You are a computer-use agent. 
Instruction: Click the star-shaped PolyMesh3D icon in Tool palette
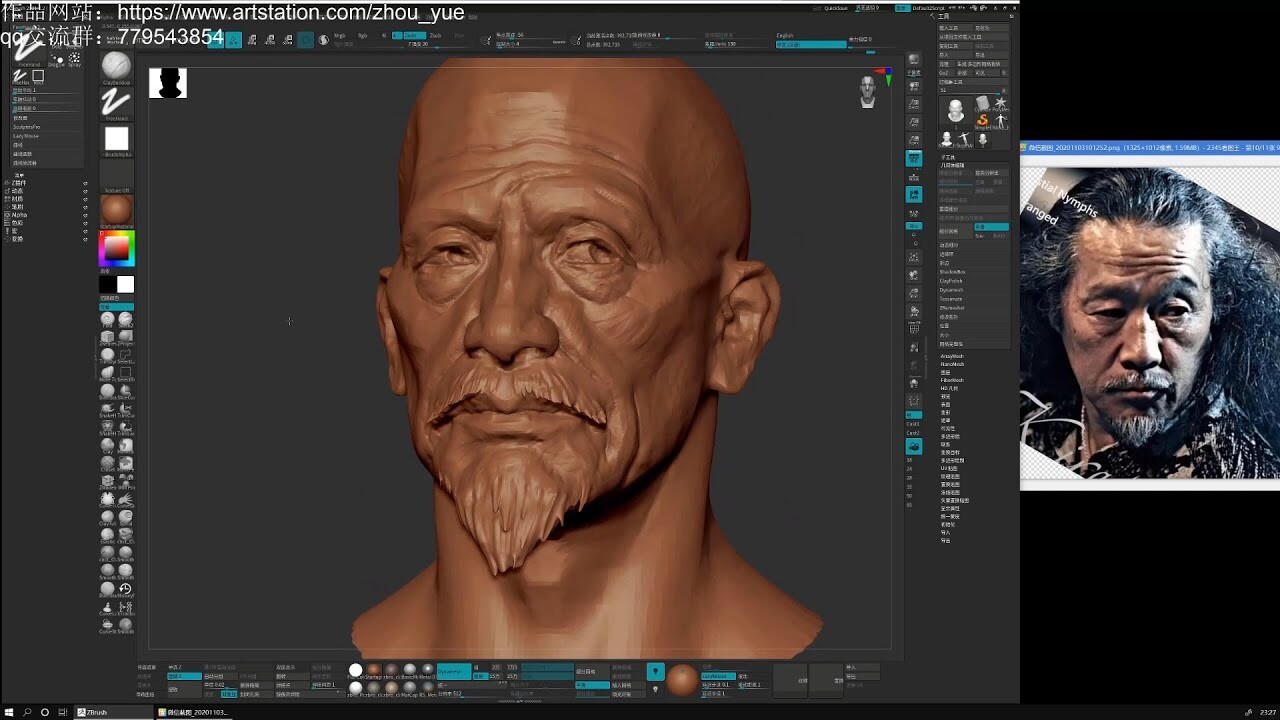click(1001, 103)
